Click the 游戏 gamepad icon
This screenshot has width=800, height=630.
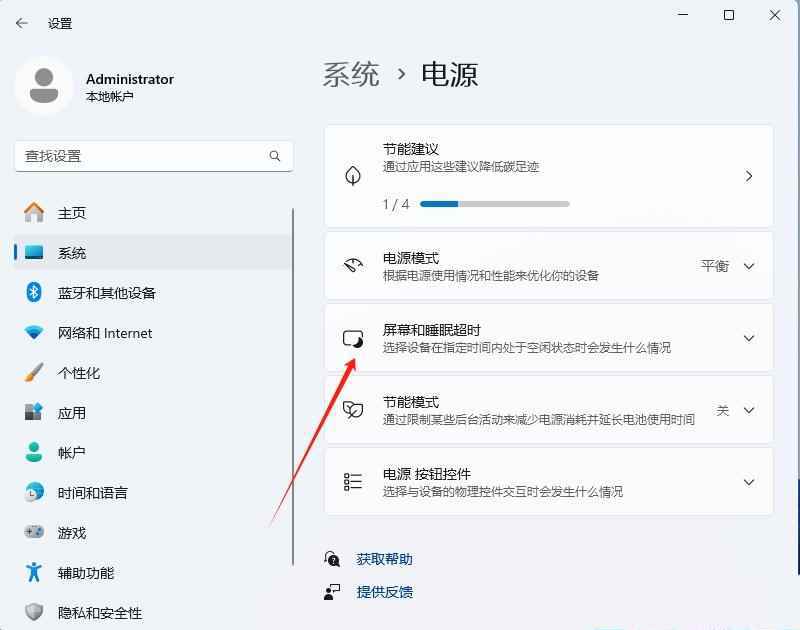coord(34,532)
